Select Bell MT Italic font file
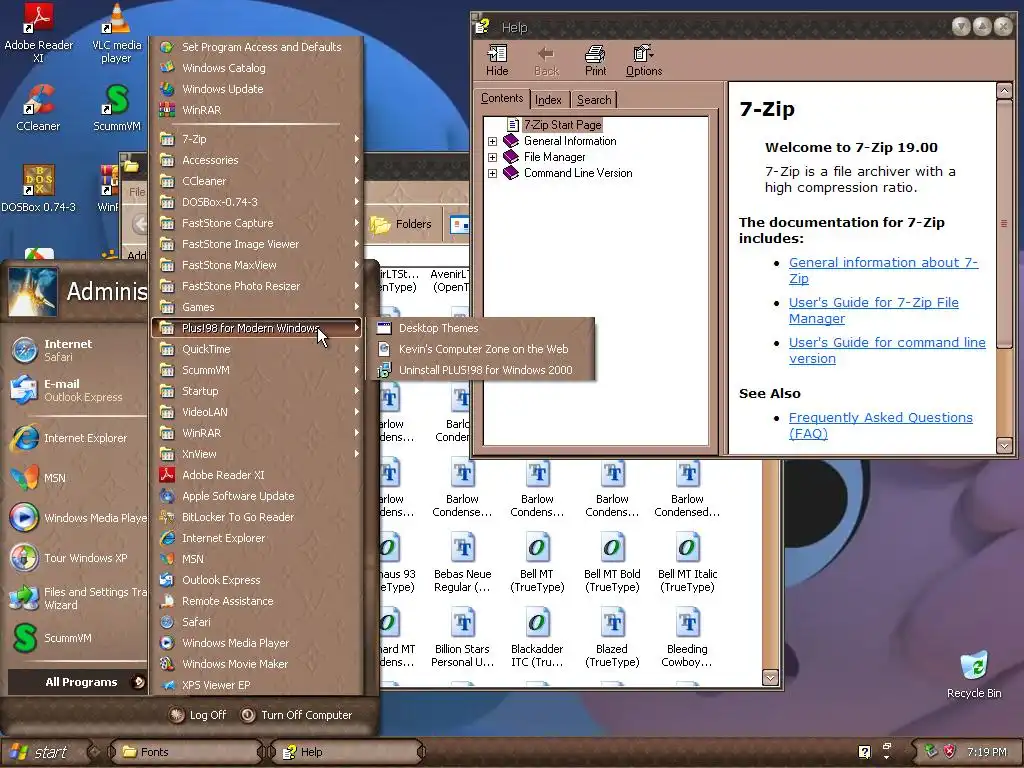 click(687, 562)
